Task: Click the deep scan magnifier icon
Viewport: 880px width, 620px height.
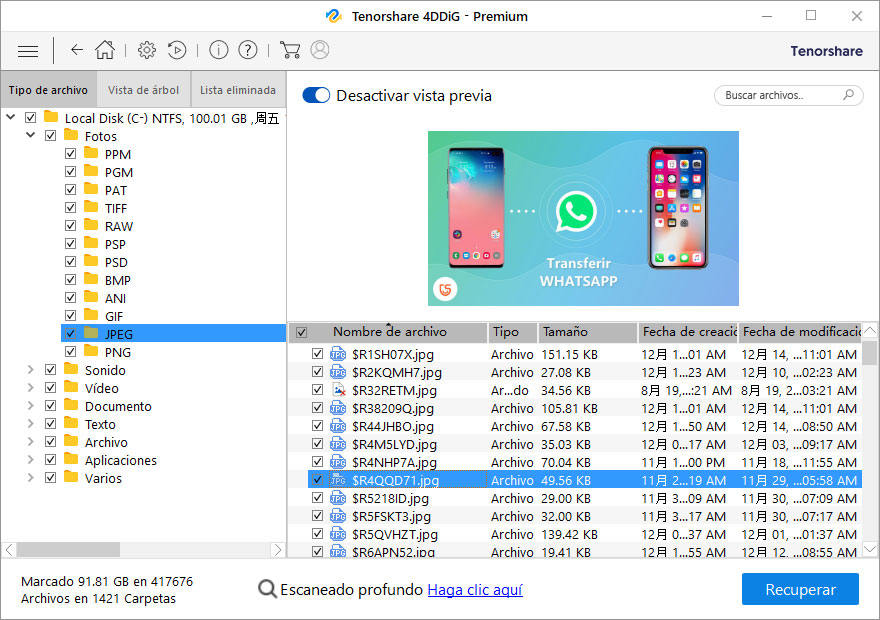Action: pyautogui.click(x=267, y=589)
